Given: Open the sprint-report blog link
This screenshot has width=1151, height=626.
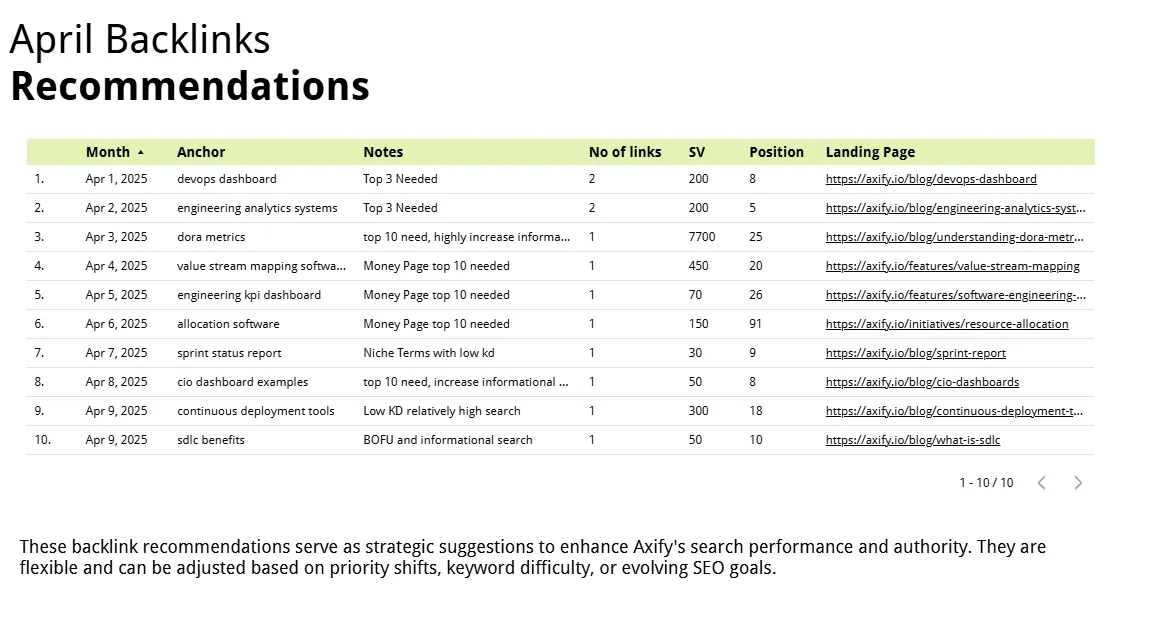Looking at the screenshot, I should (x=915, y=353).
